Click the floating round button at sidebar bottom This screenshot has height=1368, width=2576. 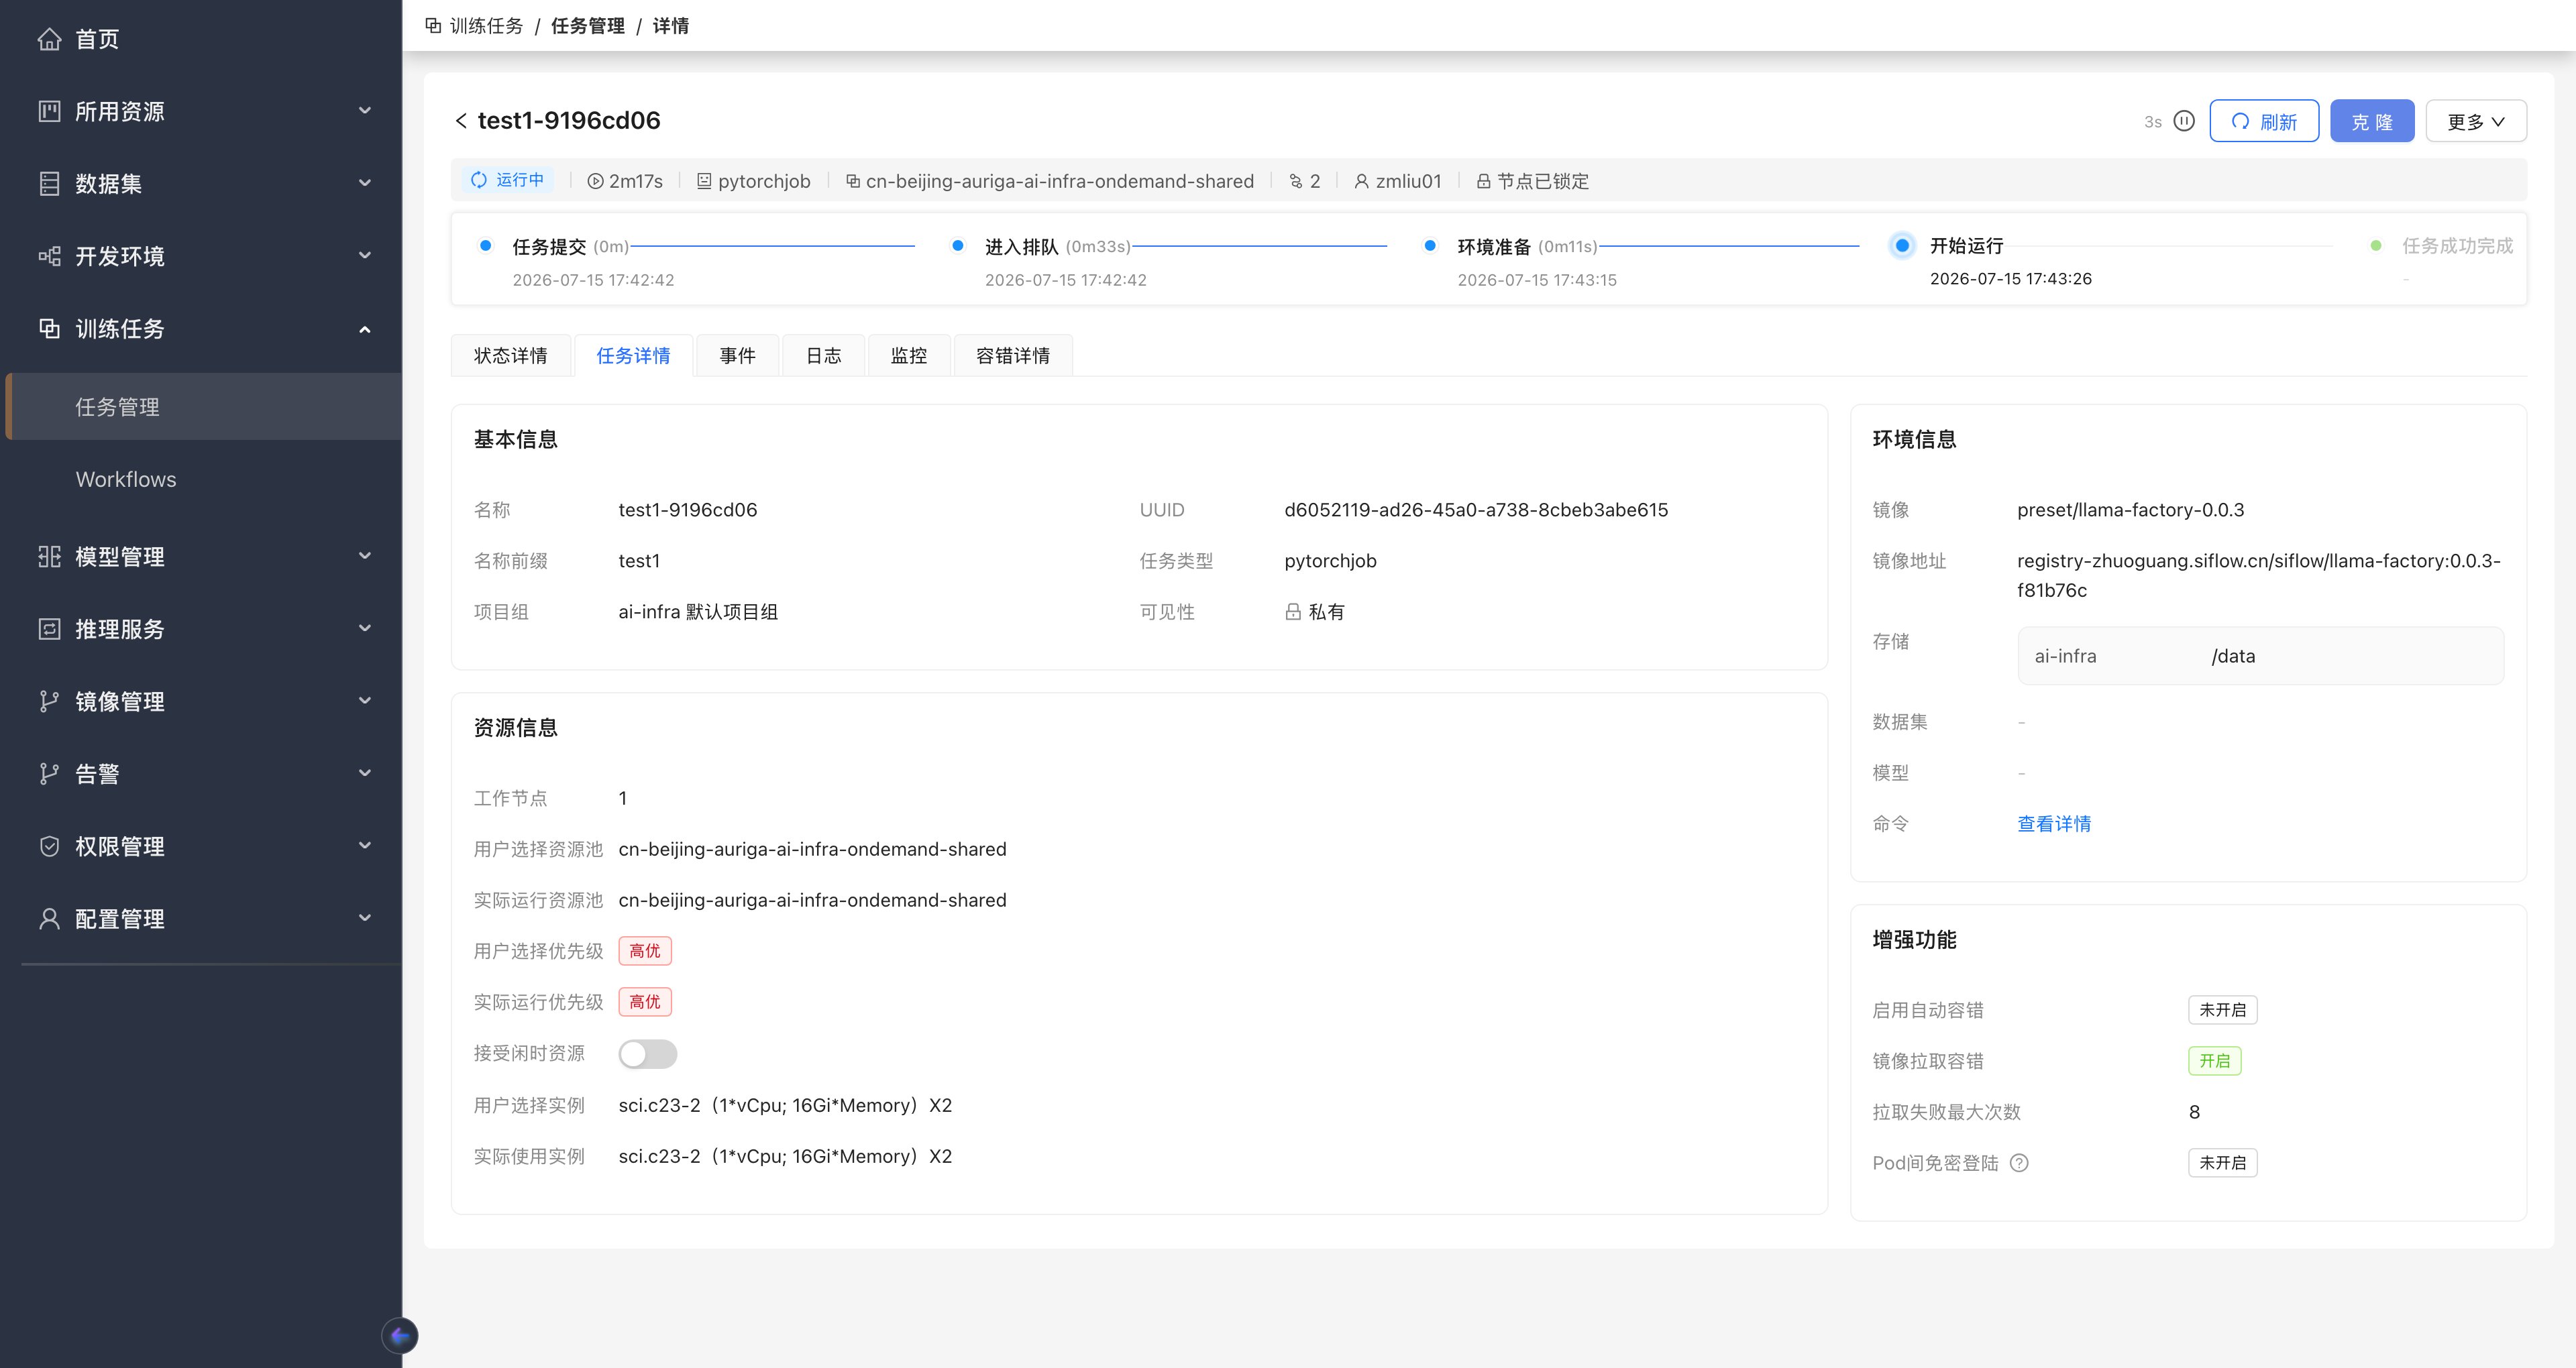click(x=400, y=1336)
